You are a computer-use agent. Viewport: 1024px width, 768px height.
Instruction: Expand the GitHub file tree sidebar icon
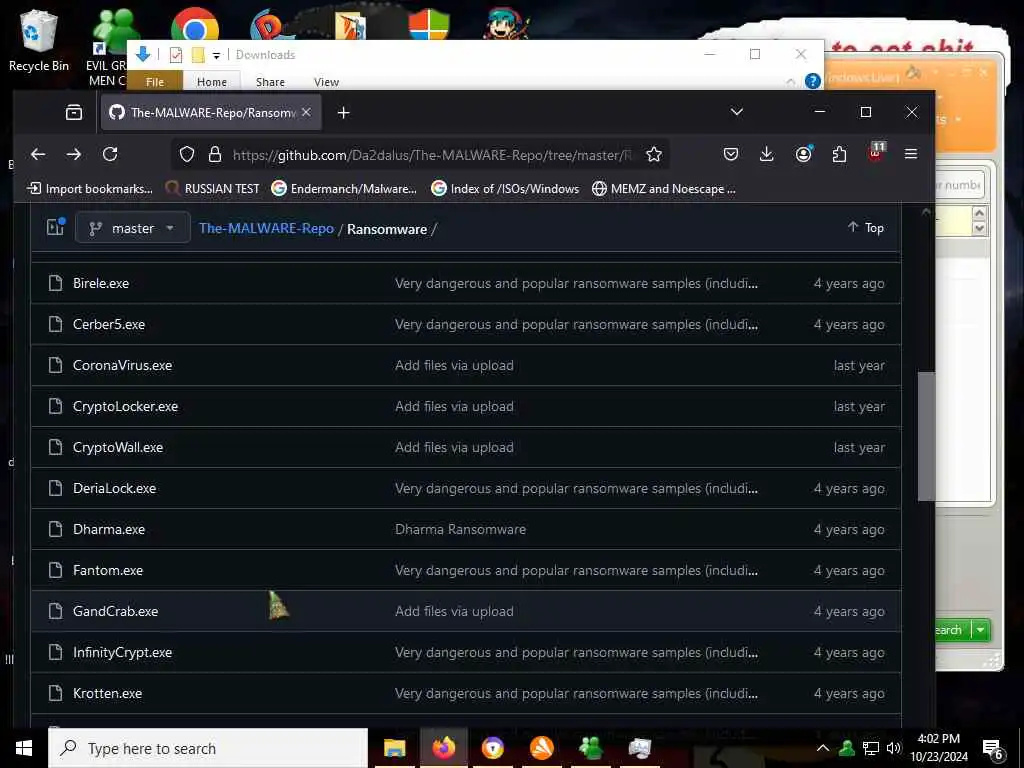click(56, 227)
